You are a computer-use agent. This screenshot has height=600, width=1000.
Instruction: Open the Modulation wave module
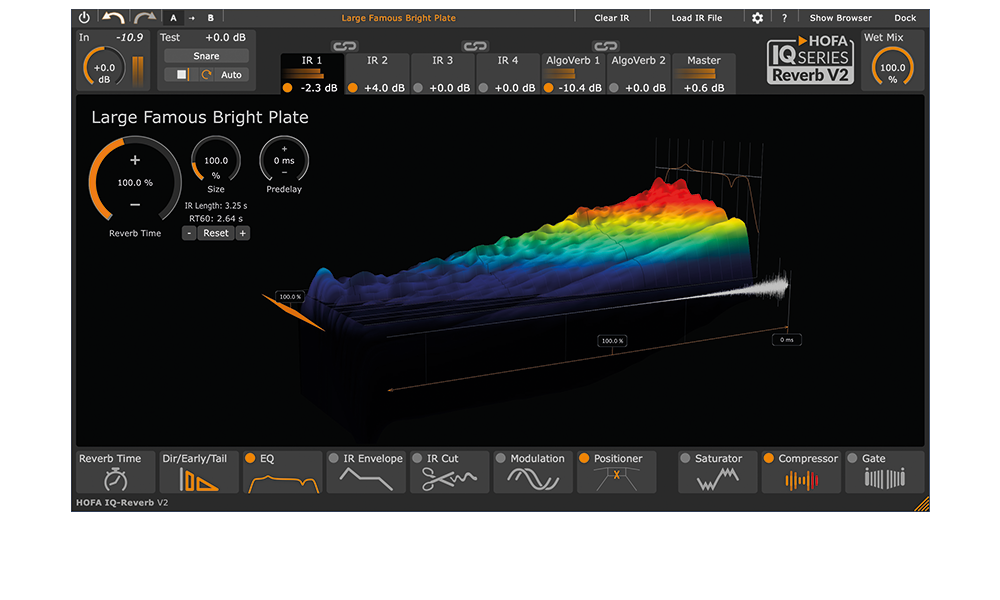[533, 472]
